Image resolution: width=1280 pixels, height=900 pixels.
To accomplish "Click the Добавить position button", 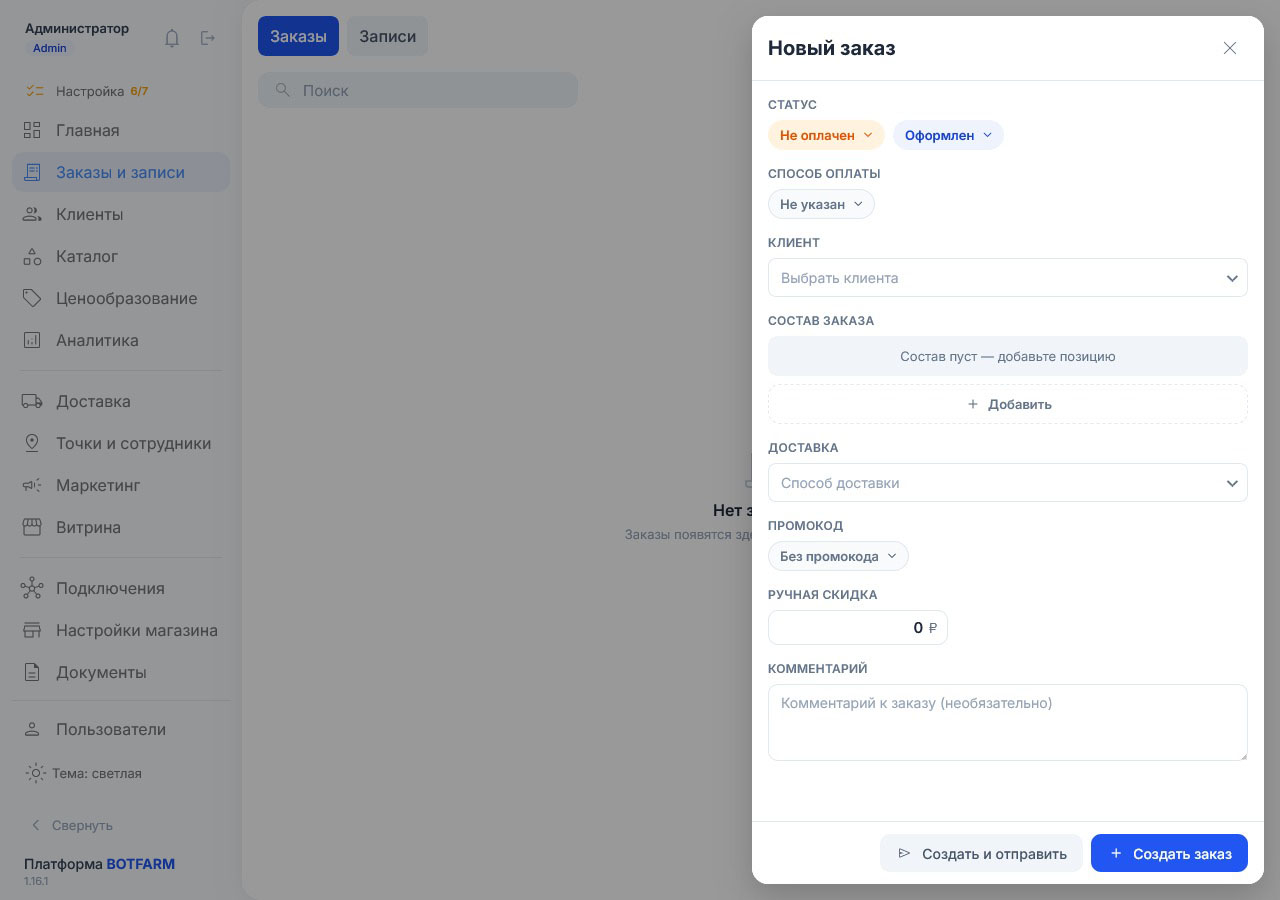I will coord(1008,404).
